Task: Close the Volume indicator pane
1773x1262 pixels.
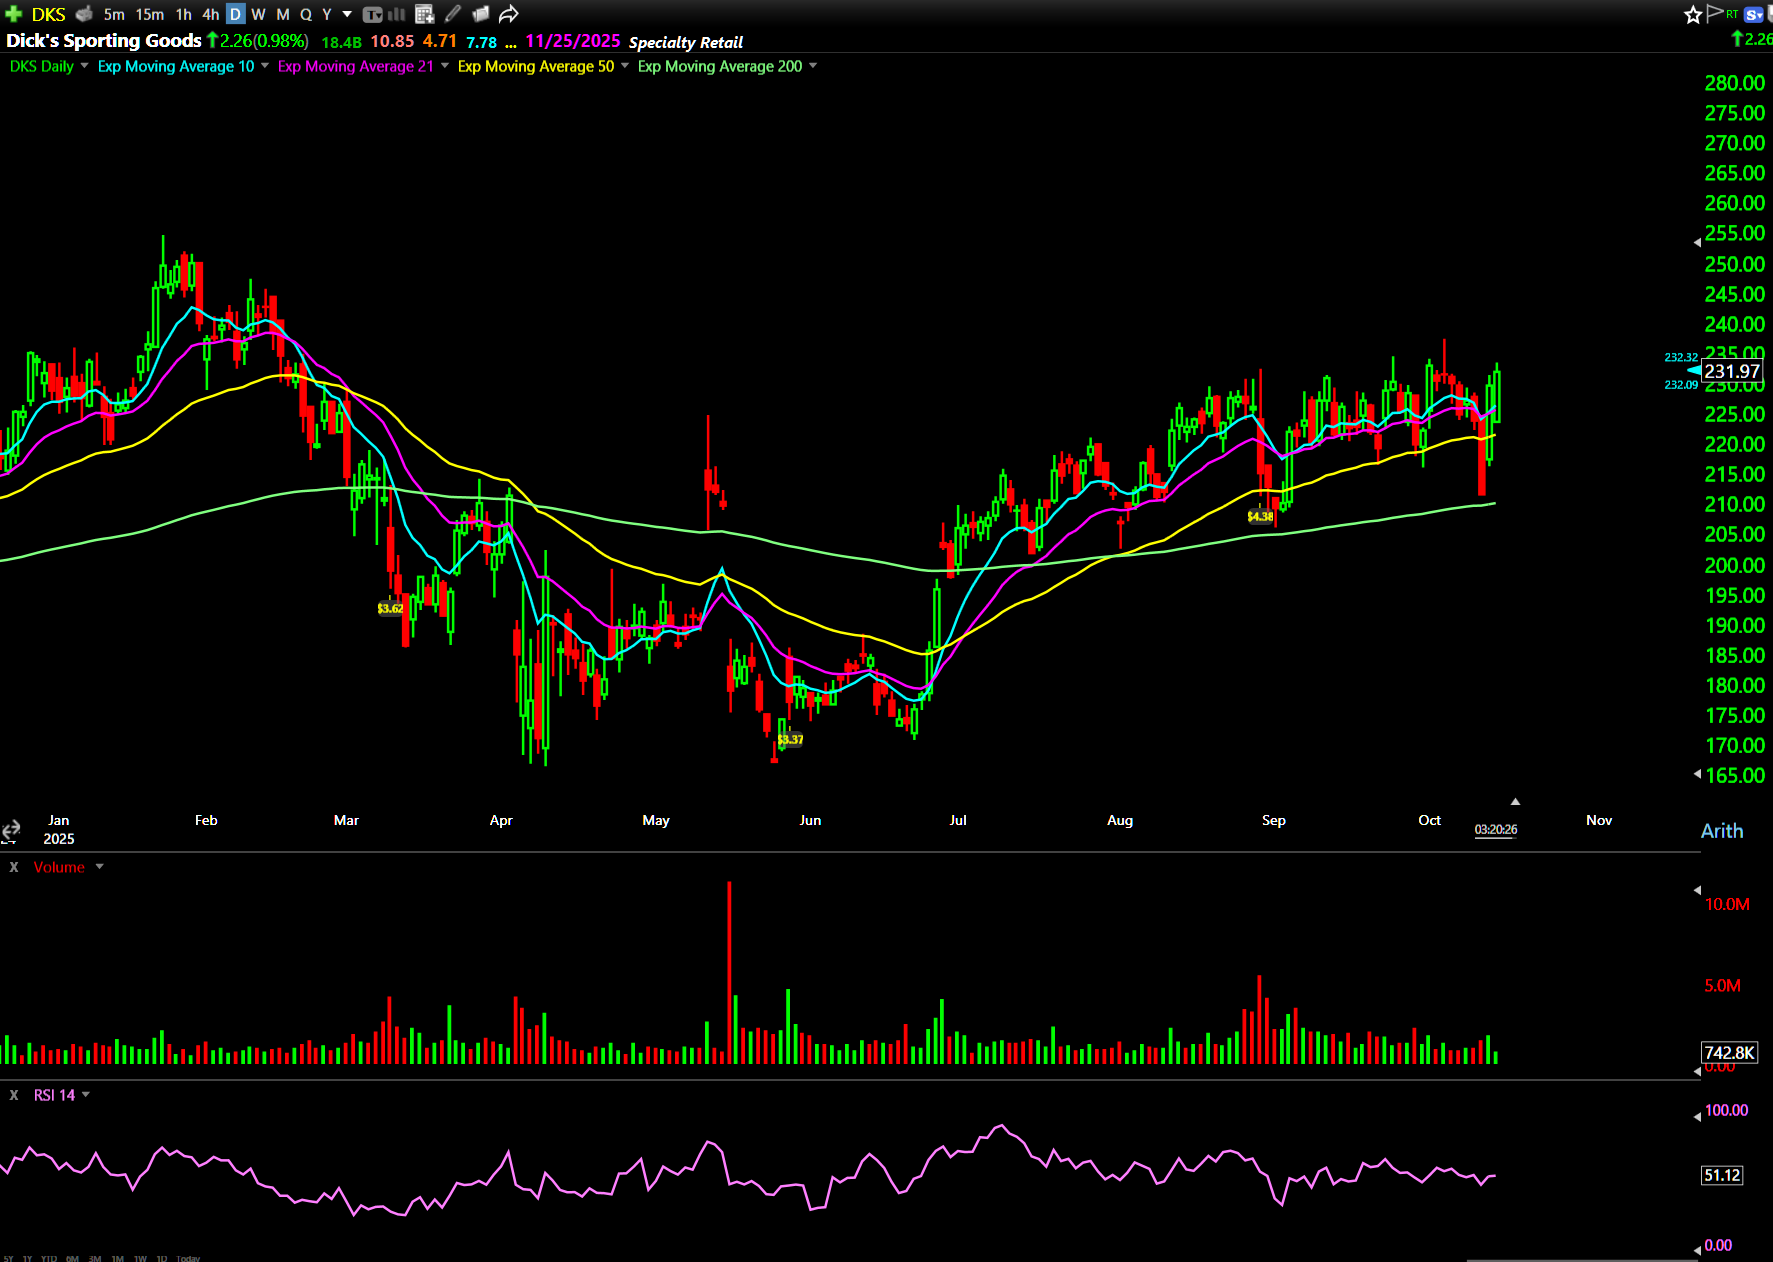Action: point(14,867)
